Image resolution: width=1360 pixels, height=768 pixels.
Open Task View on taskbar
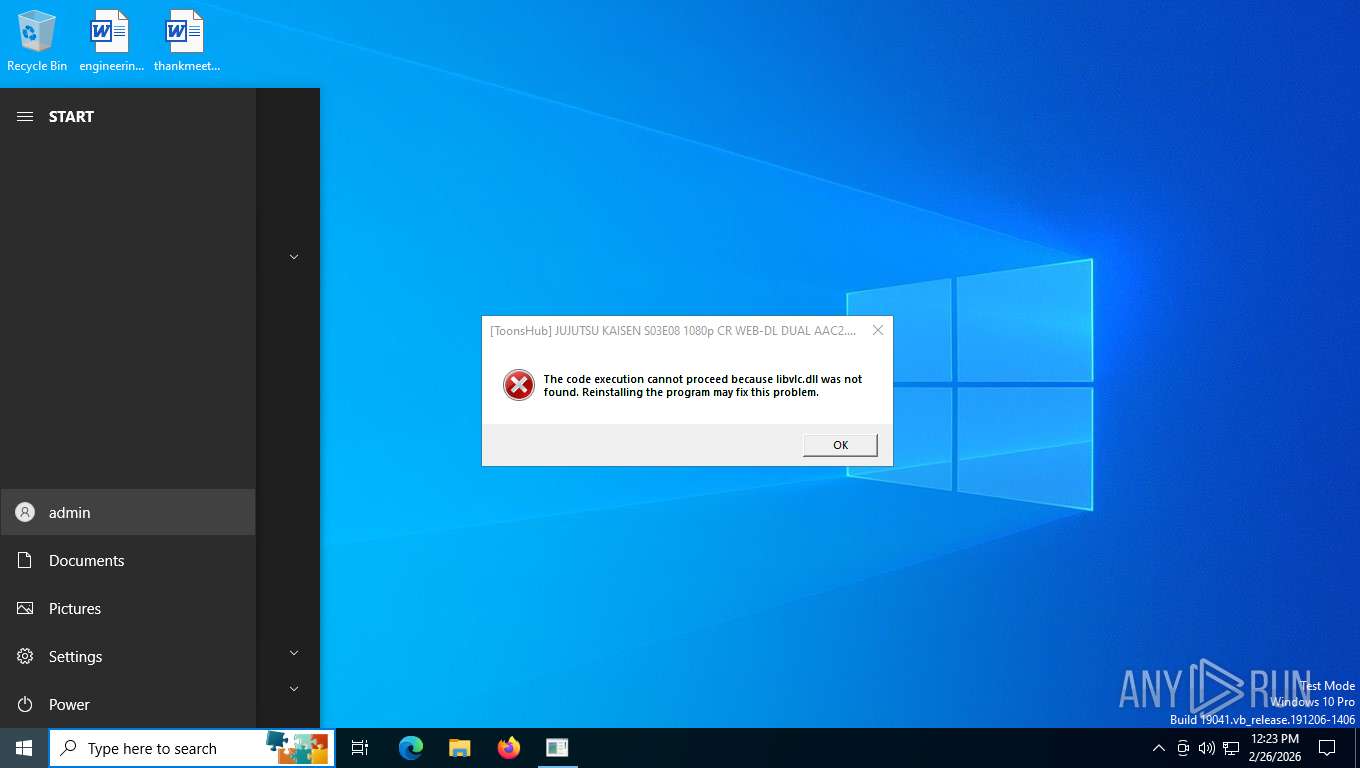pyautogui.click(x=360, y=748)
